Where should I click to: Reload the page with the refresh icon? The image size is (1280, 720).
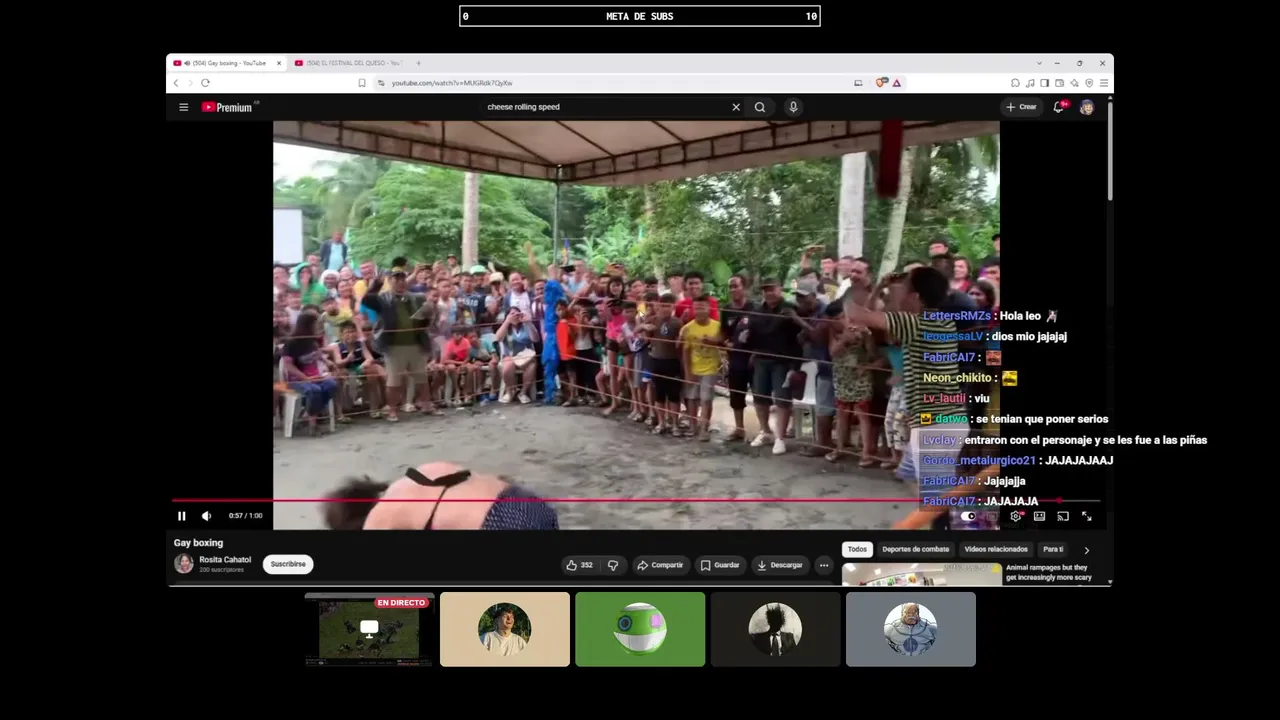coord(205,83)
